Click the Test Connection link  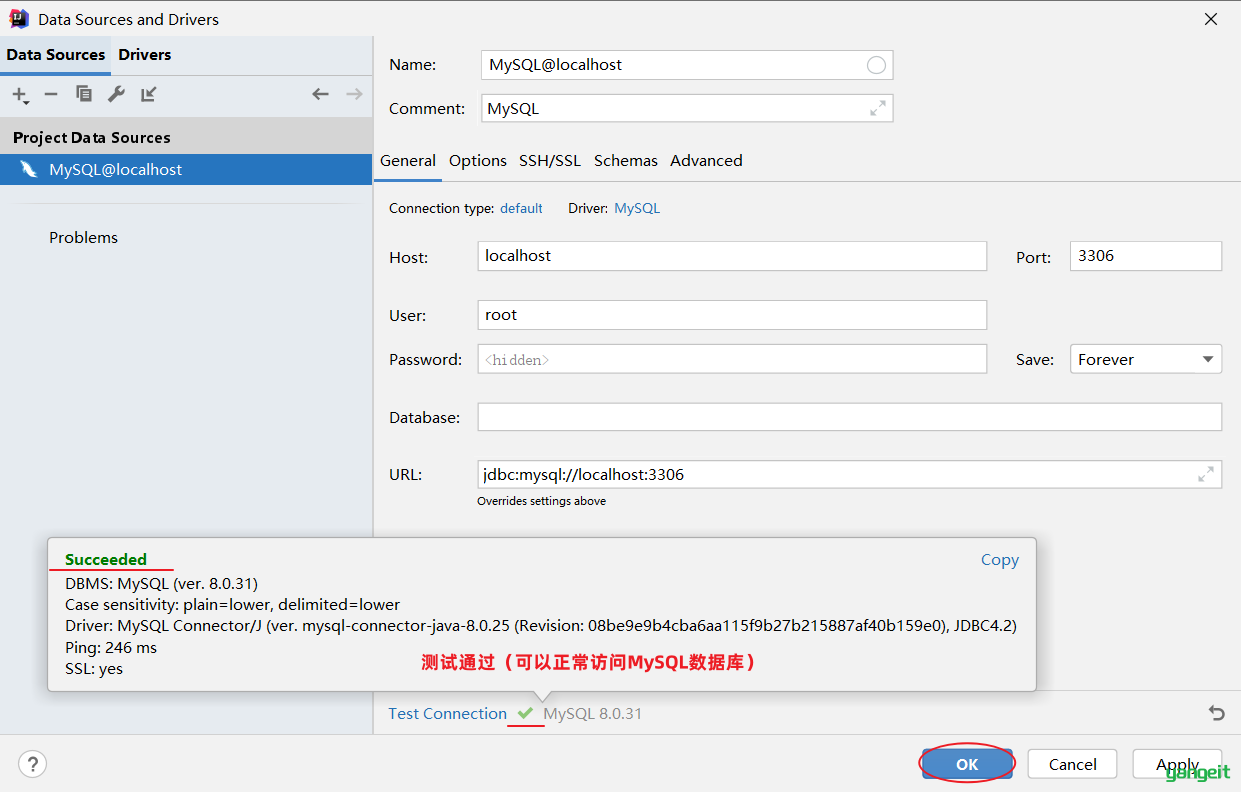click(448, 713)
